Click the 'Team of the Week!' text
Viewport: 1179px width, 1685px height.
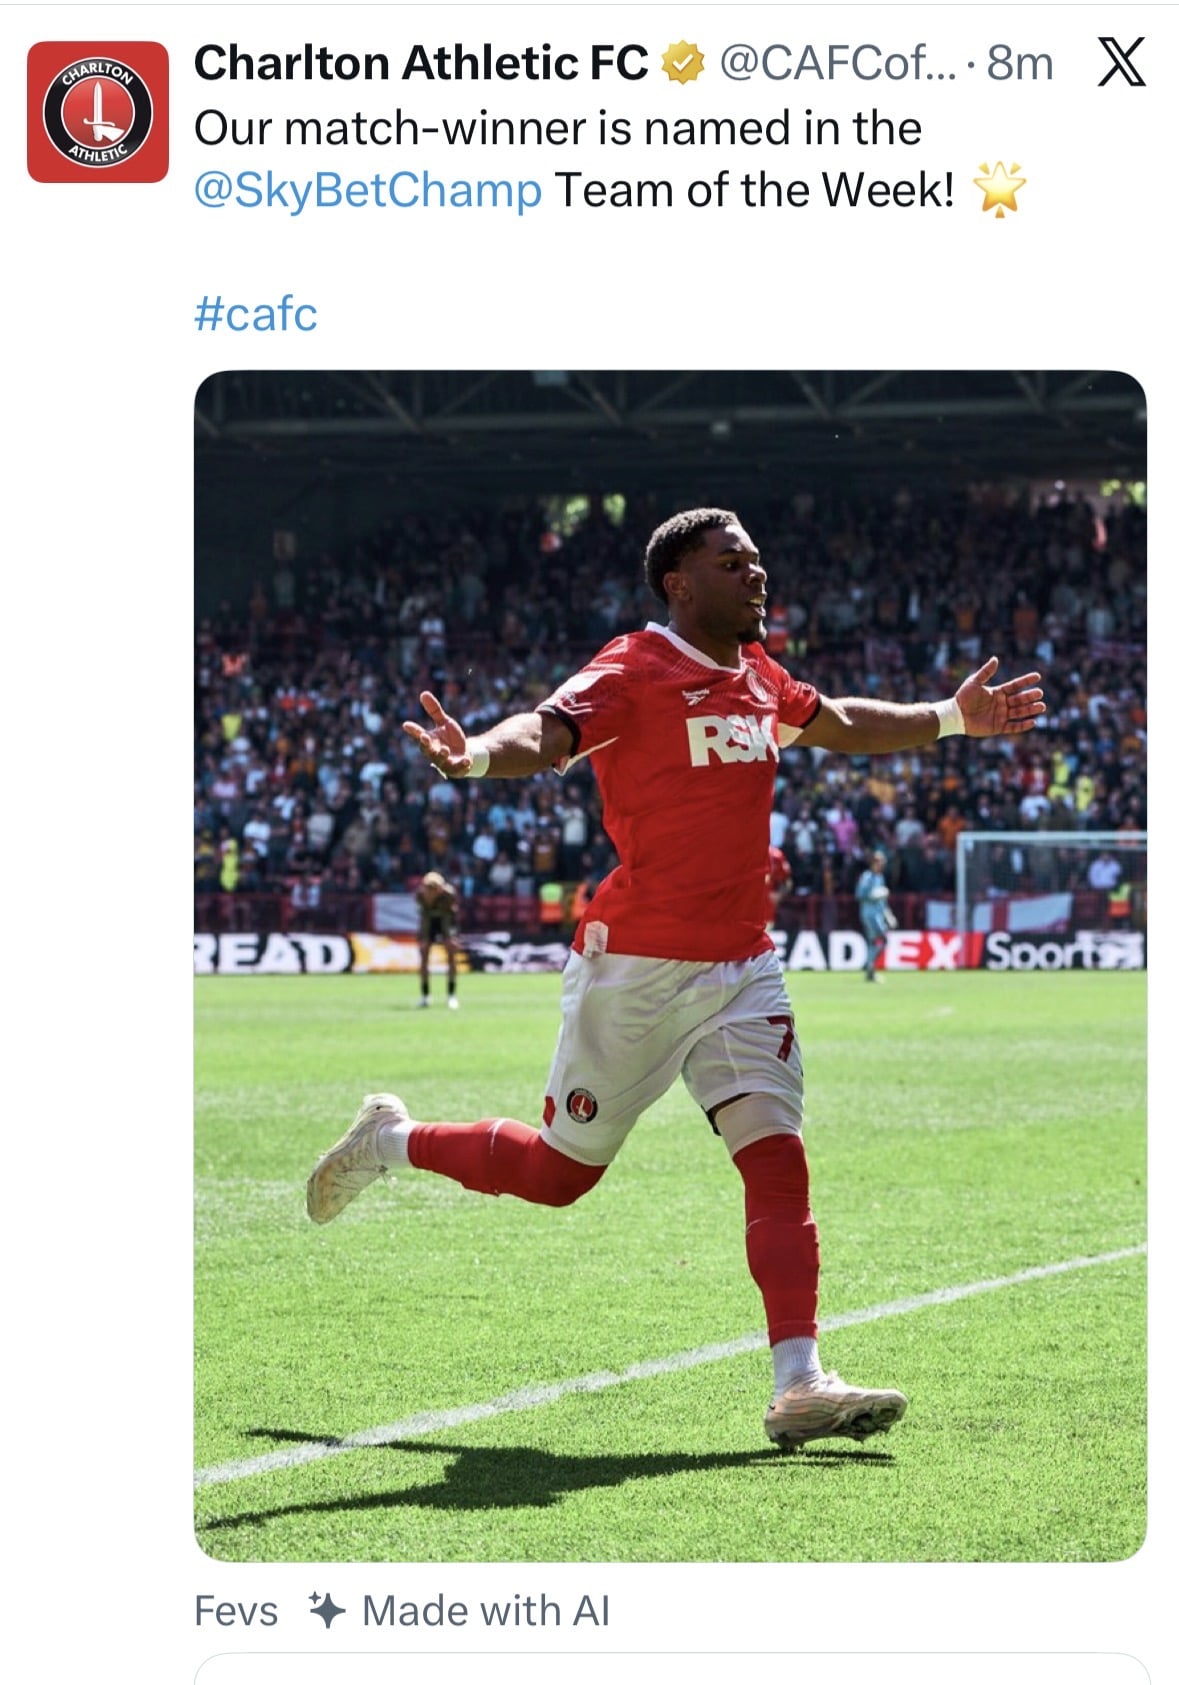tap(755, 190)
